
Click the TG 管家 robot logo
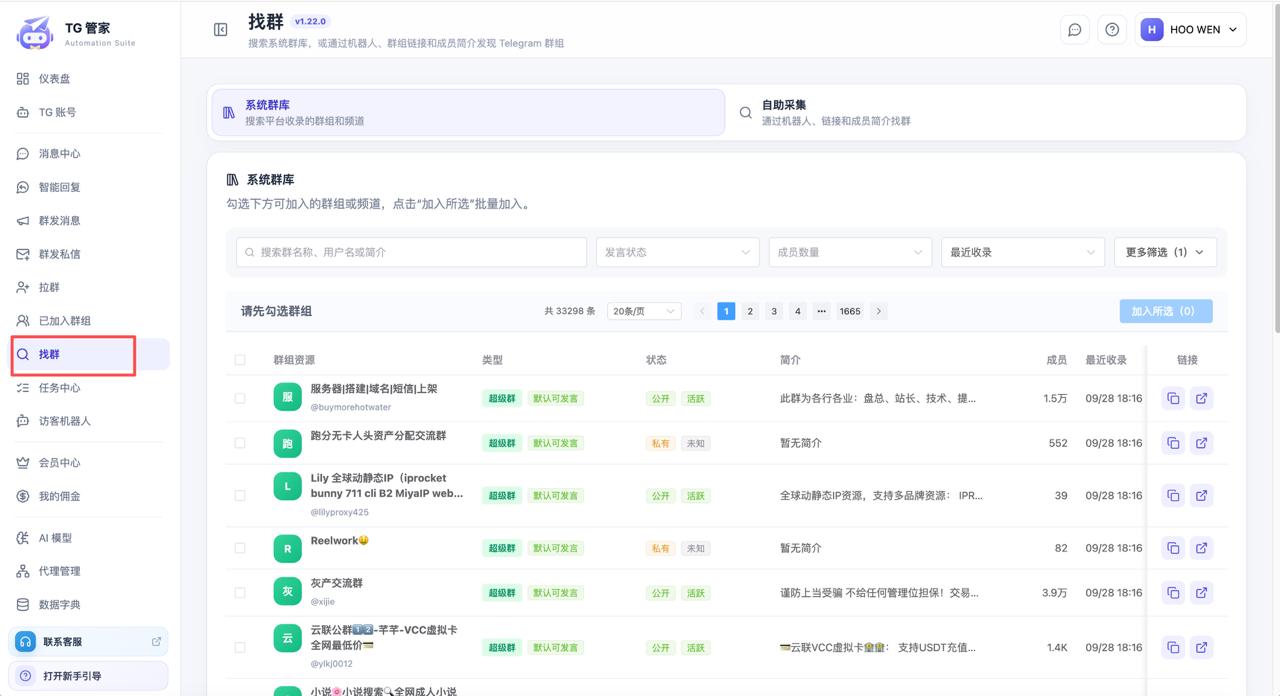(x=35, y=32)
